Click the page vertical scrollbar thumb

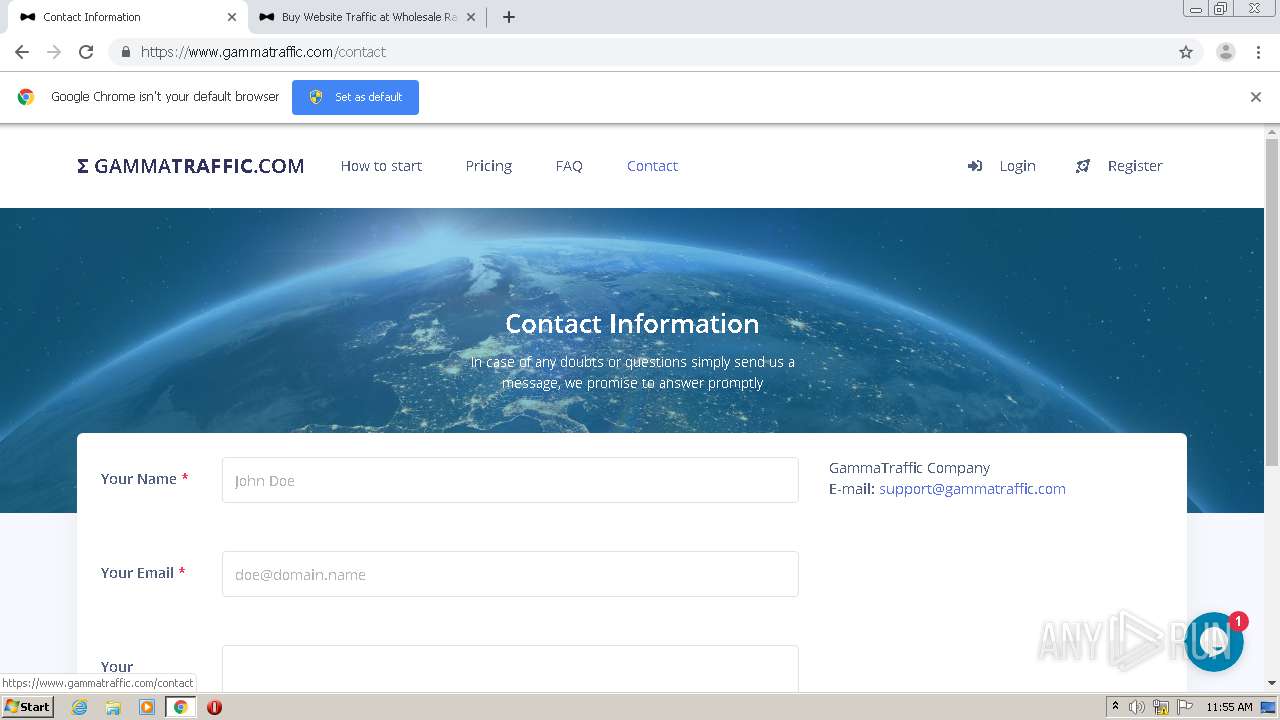pyautogui.click(x=1272, y=302)
